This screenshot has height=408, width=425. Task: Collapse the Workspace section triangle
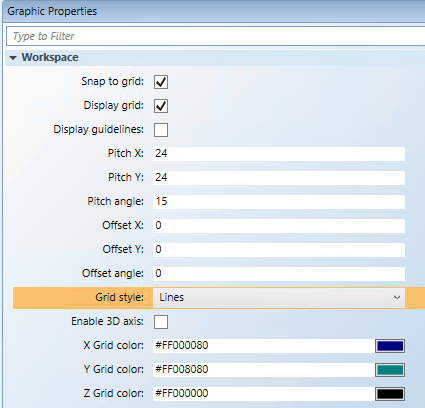coord(13,58)
